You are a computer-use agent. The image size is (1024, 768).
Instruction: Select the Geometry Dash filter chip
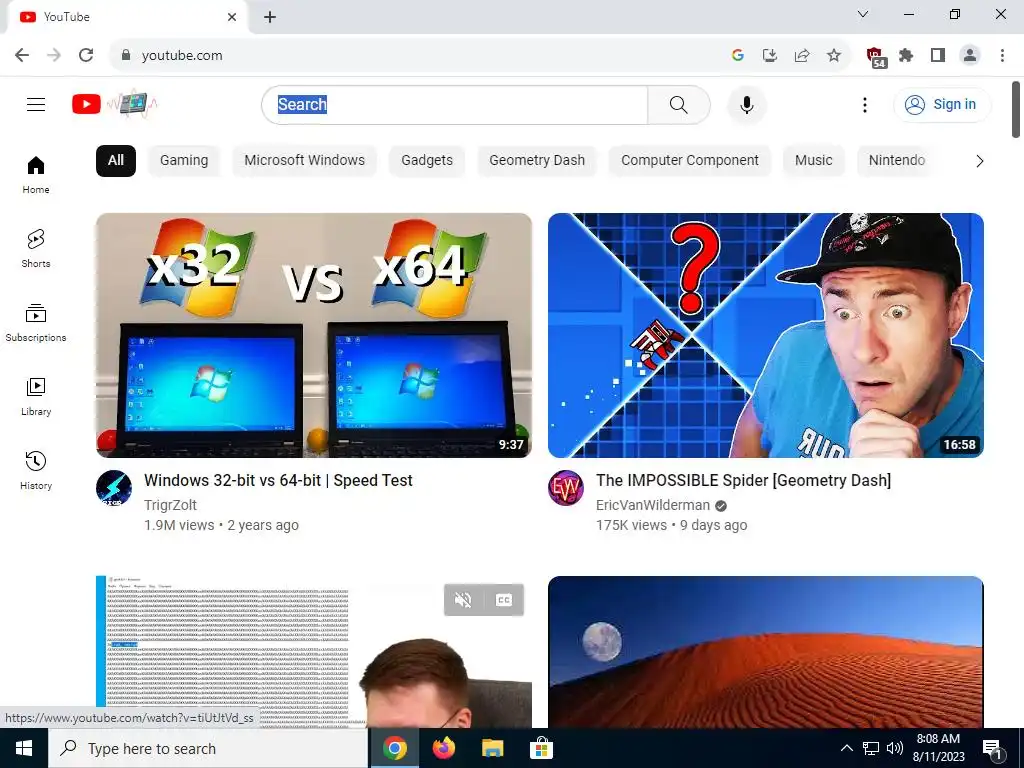point(537,161)
